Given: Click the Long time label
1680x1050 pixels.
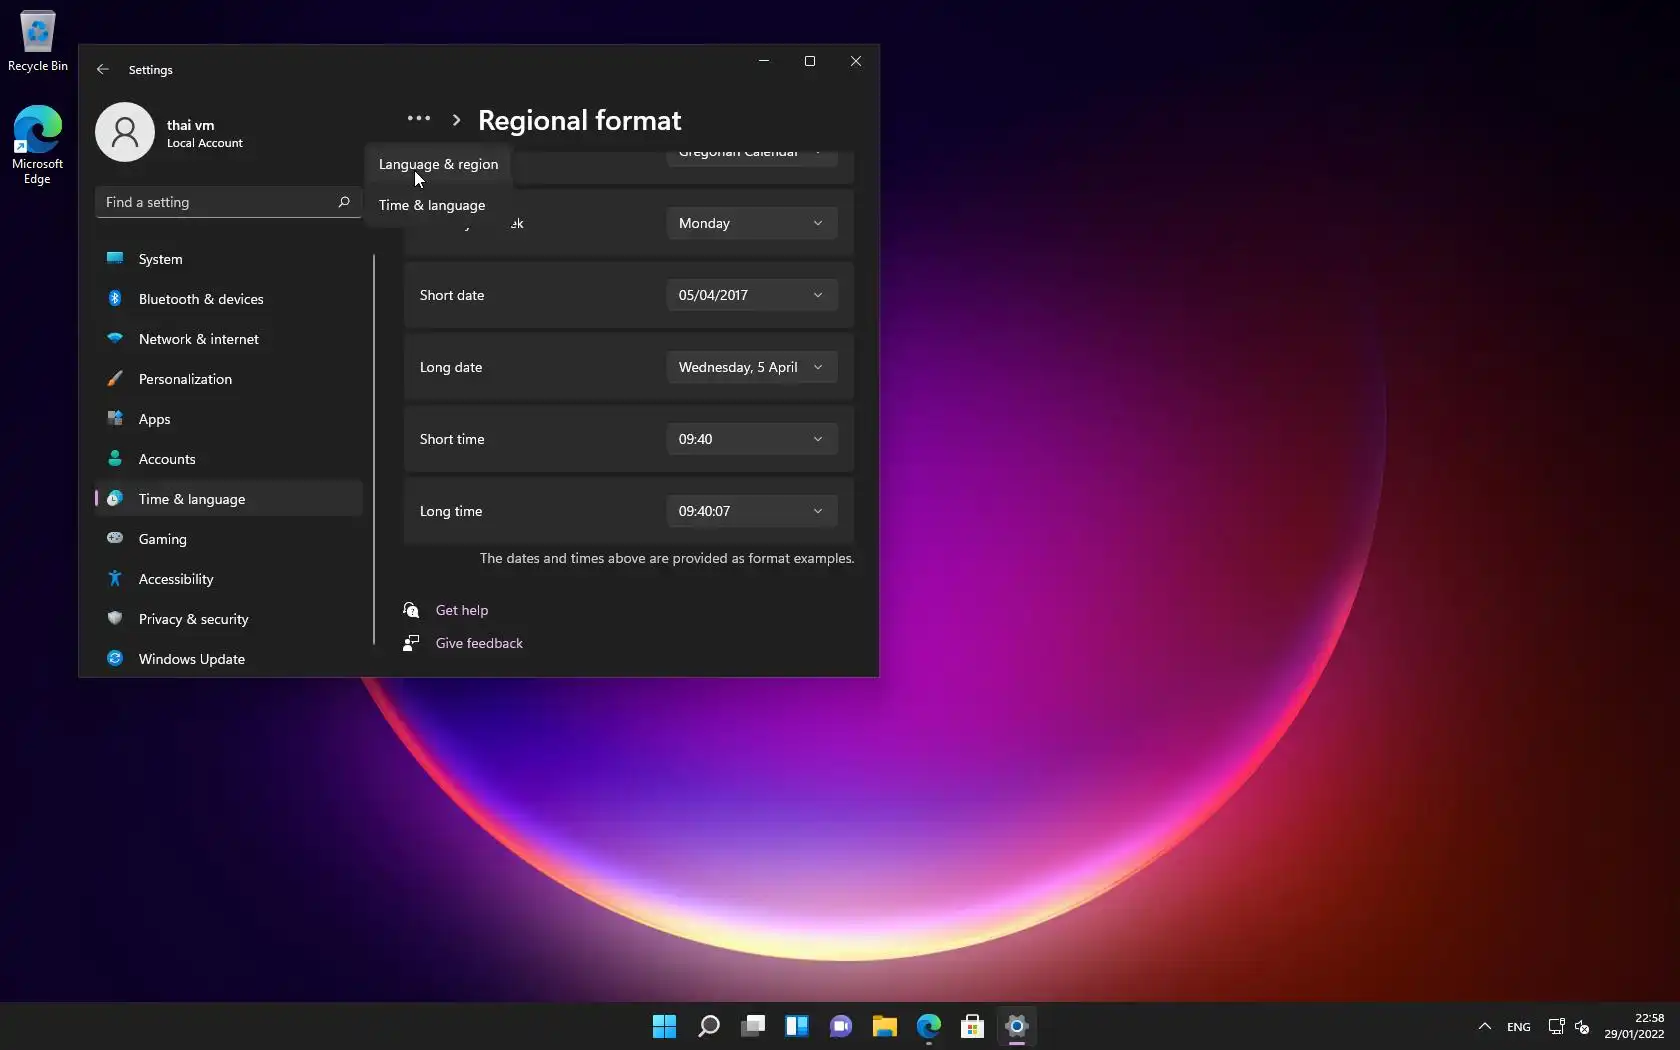Looking at the screenshot, I should (x=451, y=511).
